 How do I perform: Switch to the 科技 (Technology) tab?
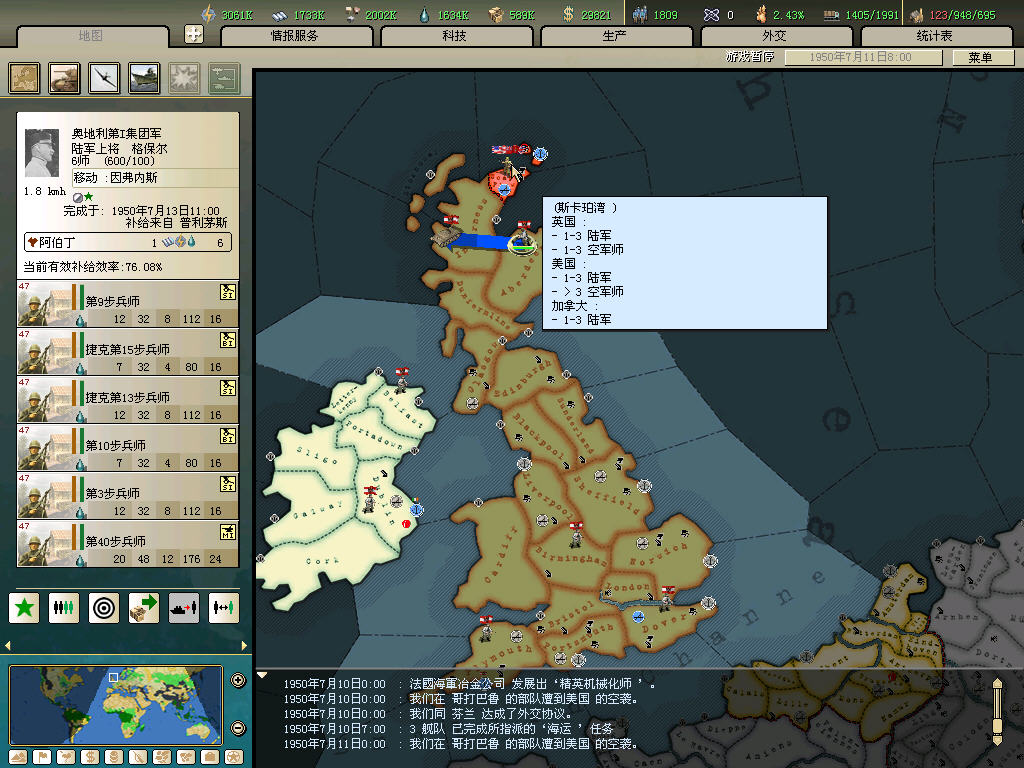point(455,36)
